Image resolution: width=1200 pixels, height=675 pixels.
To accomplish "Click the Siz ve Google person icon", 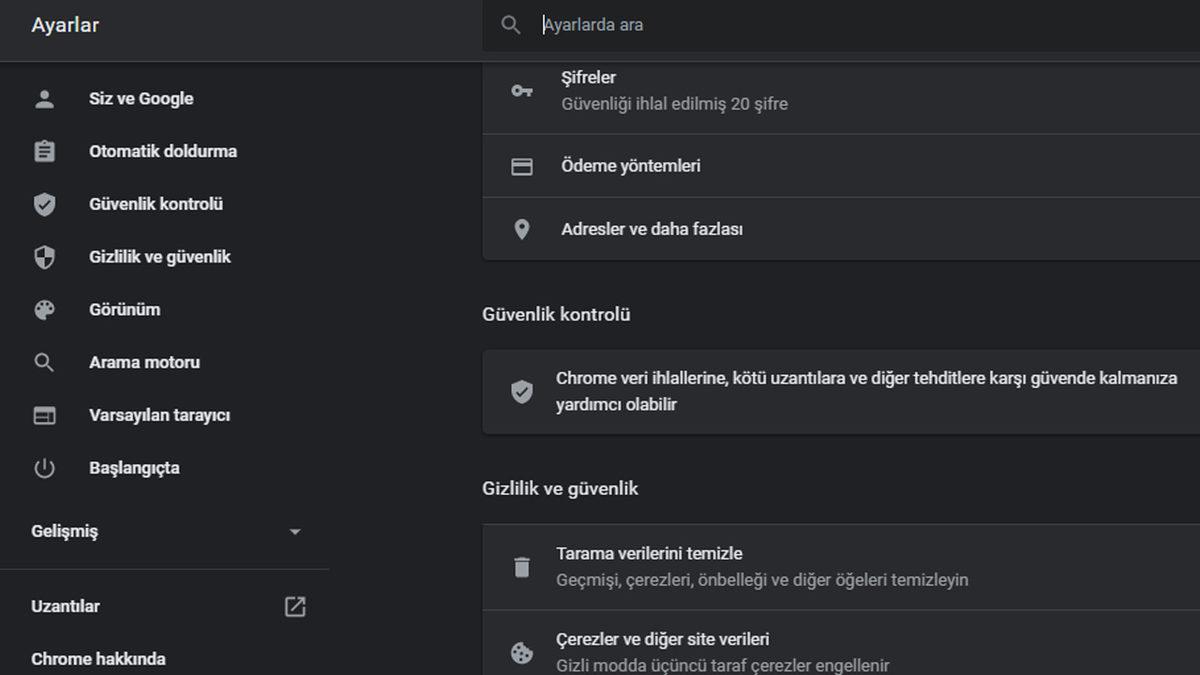I will (x=44, y=98).
